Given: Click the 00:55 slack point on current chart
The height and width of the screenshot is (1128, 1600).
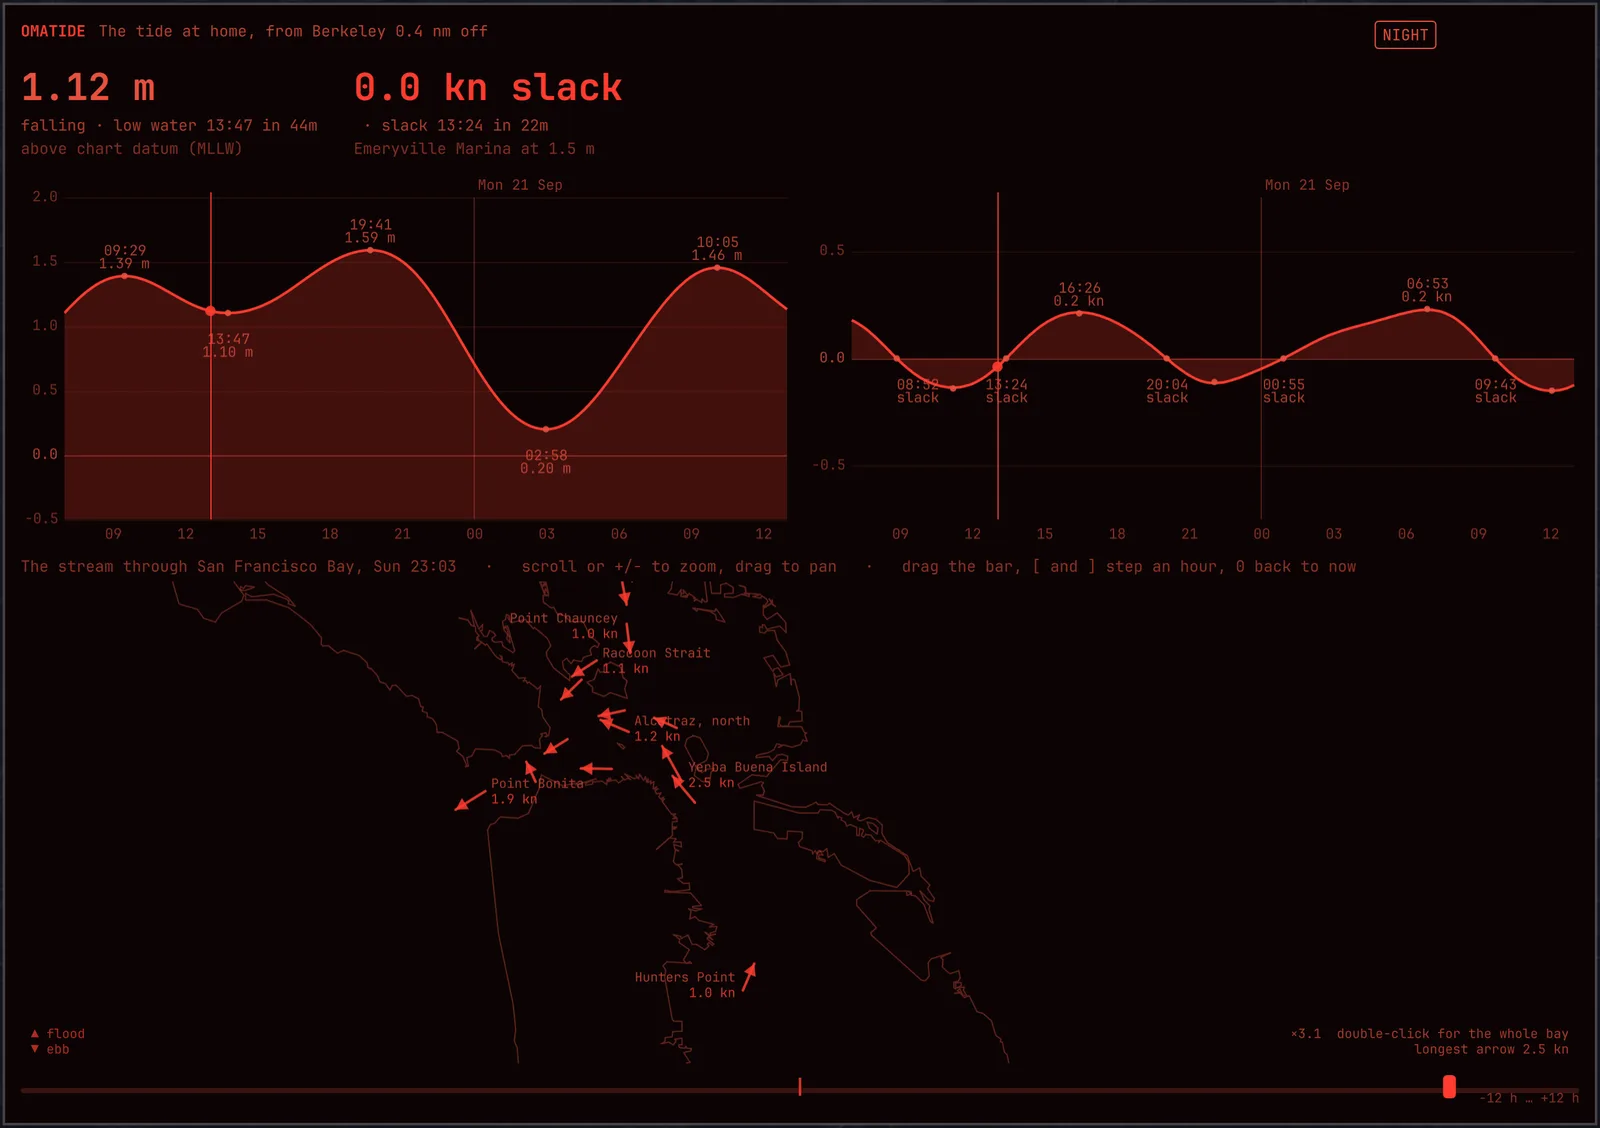Looking at the screenshot, I should pyautogui.click(x=1283, y=358).
